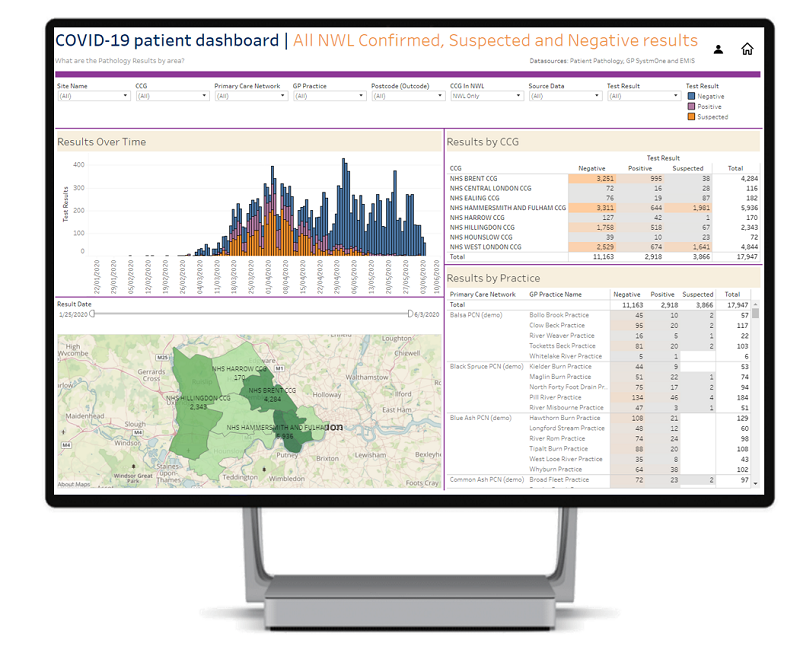The image size is (800, 656).
Task: Click Hawthorn Burn Practice row
Action: 639,418
